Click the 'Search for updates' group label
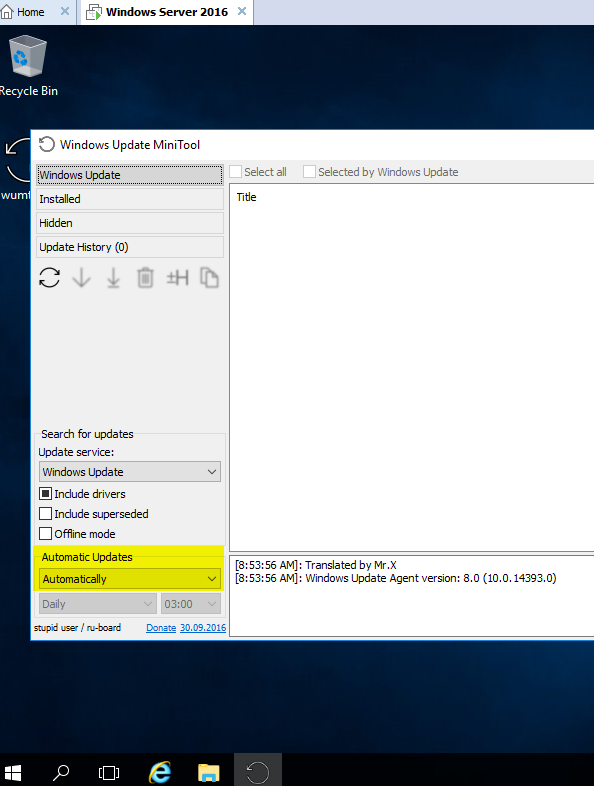The height and width of the screenshot is (786, 594). [87, 434]
